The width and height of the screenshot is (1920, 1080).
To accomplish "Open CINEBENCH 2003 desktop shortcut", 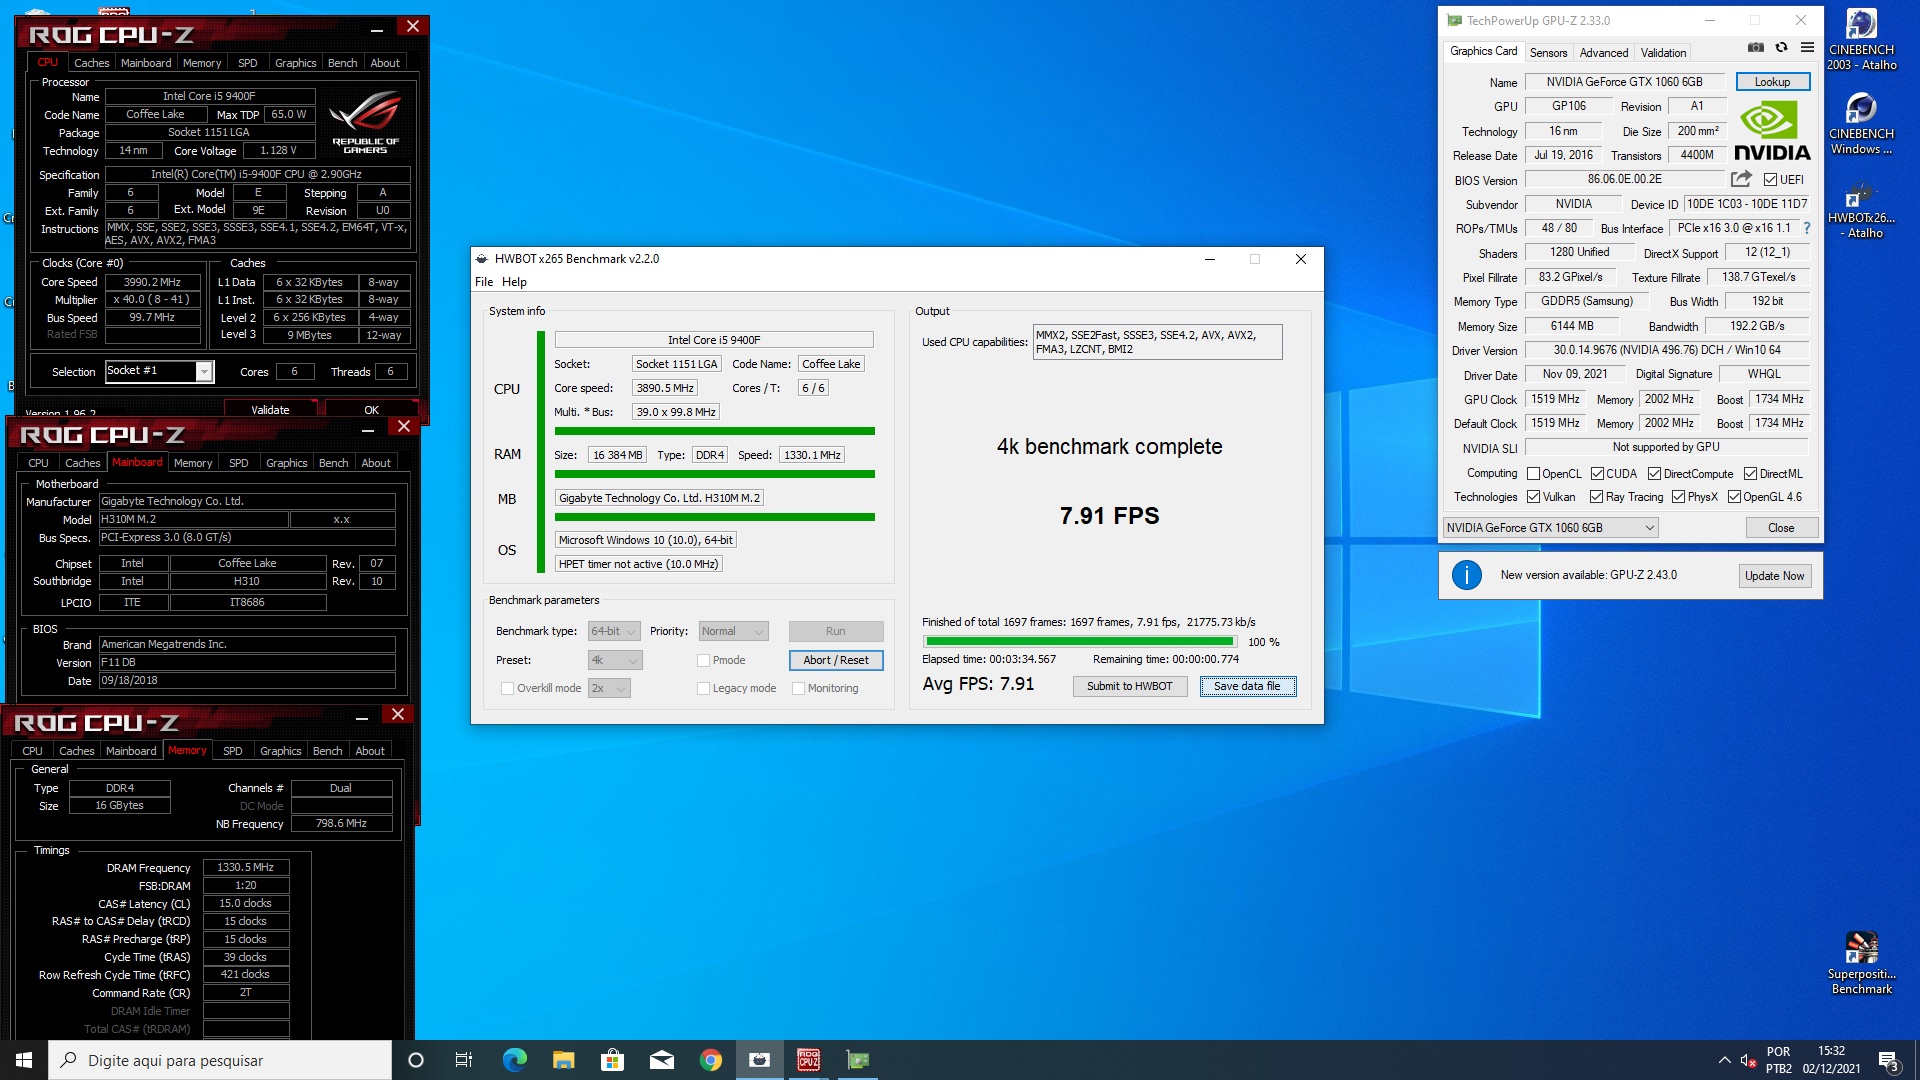I will [1861, 40].
